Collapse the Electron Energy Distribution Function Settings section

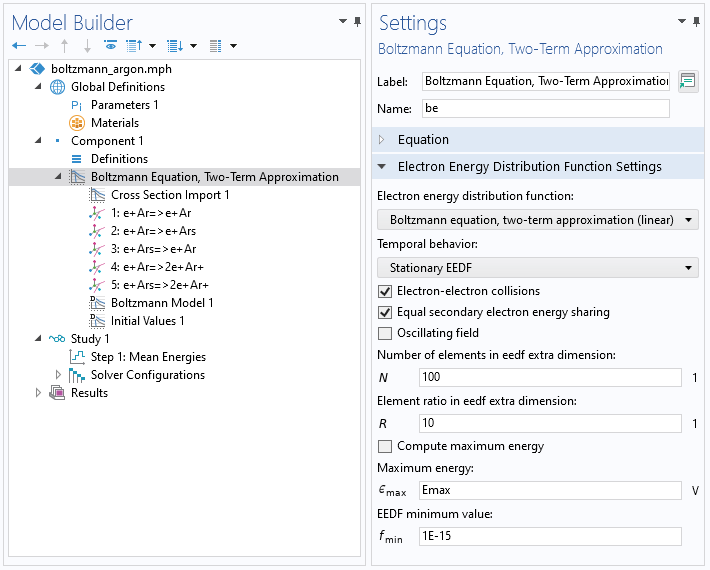click(x=382, y=167)
